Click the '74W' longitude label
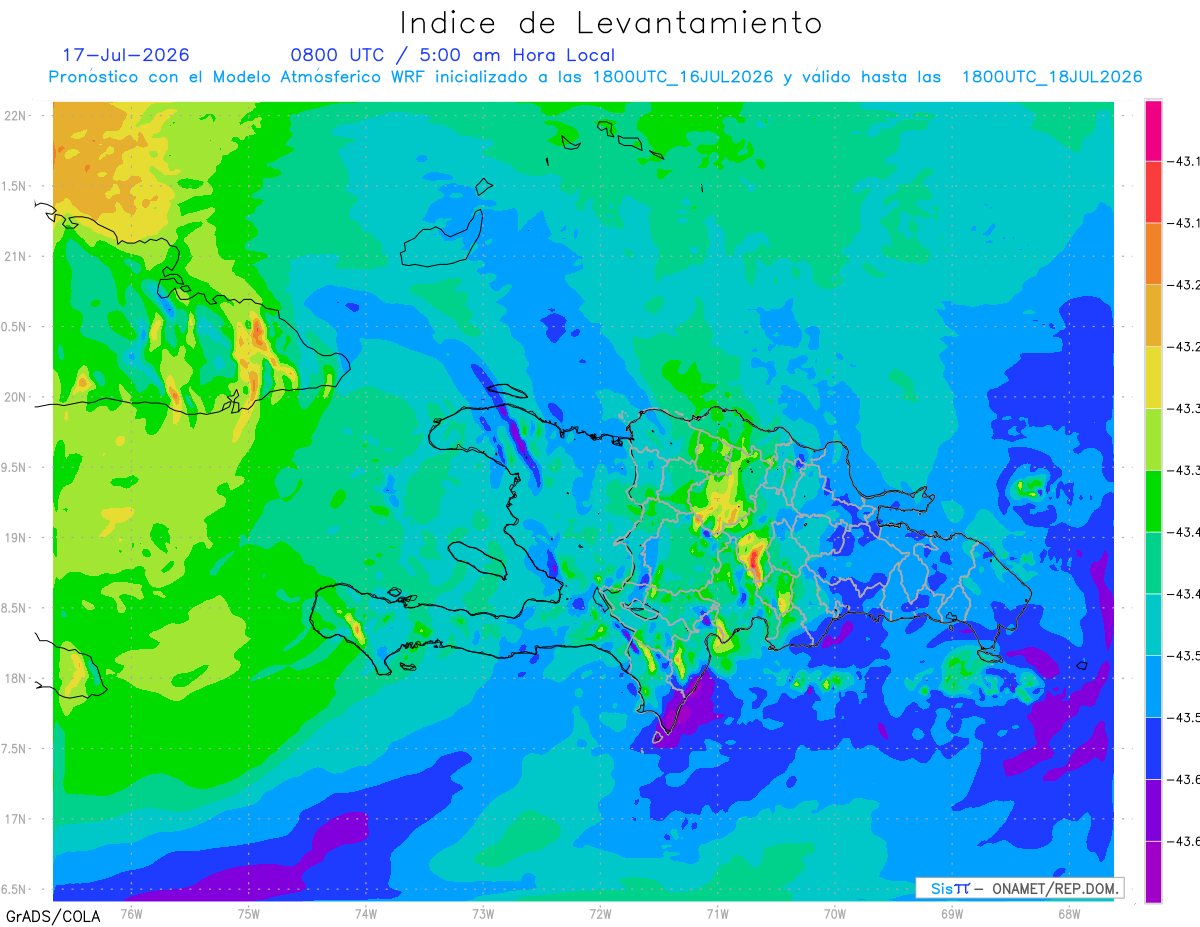 [366, 912]
